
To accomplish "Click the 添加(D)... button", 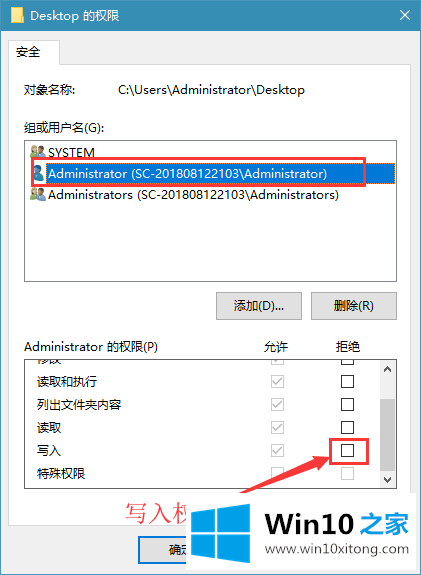I will [x=259, y=306].
